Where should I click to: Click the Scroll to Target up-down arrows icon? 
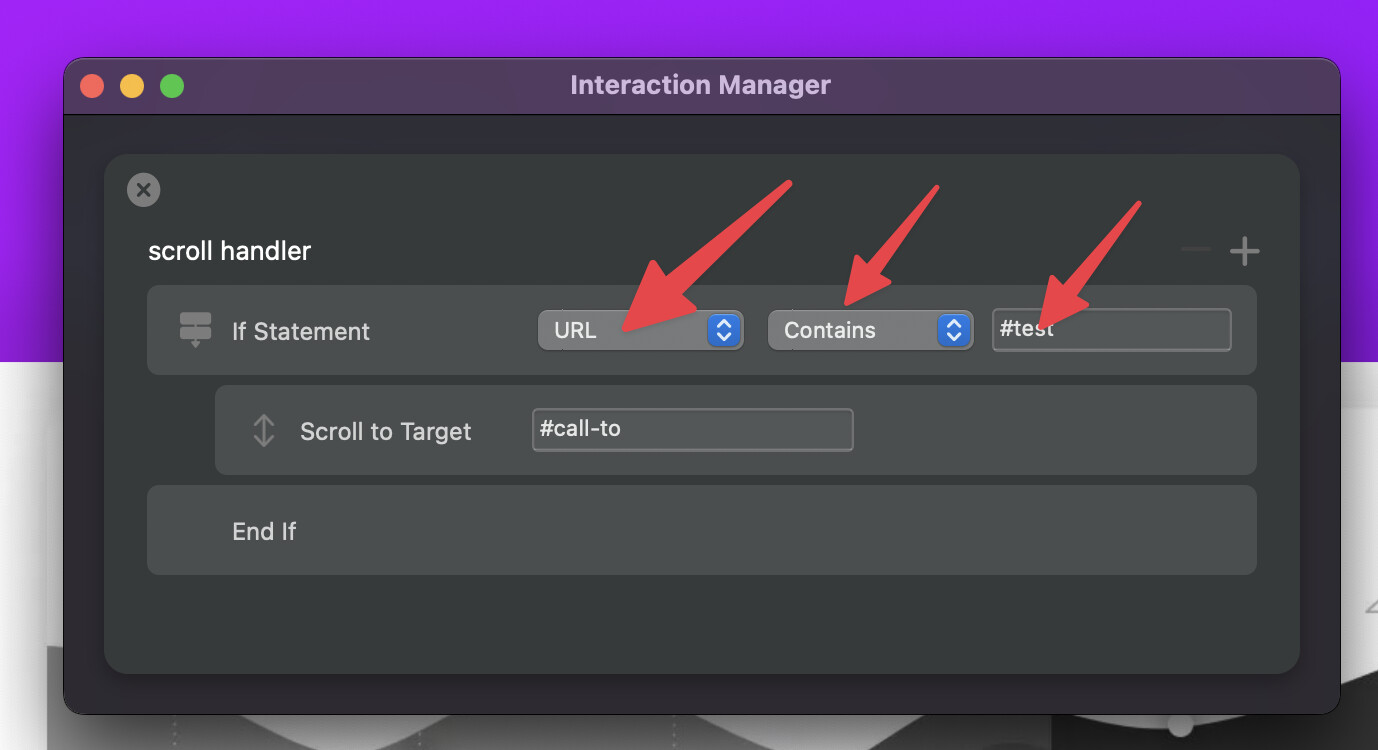(x=263, y=431)
